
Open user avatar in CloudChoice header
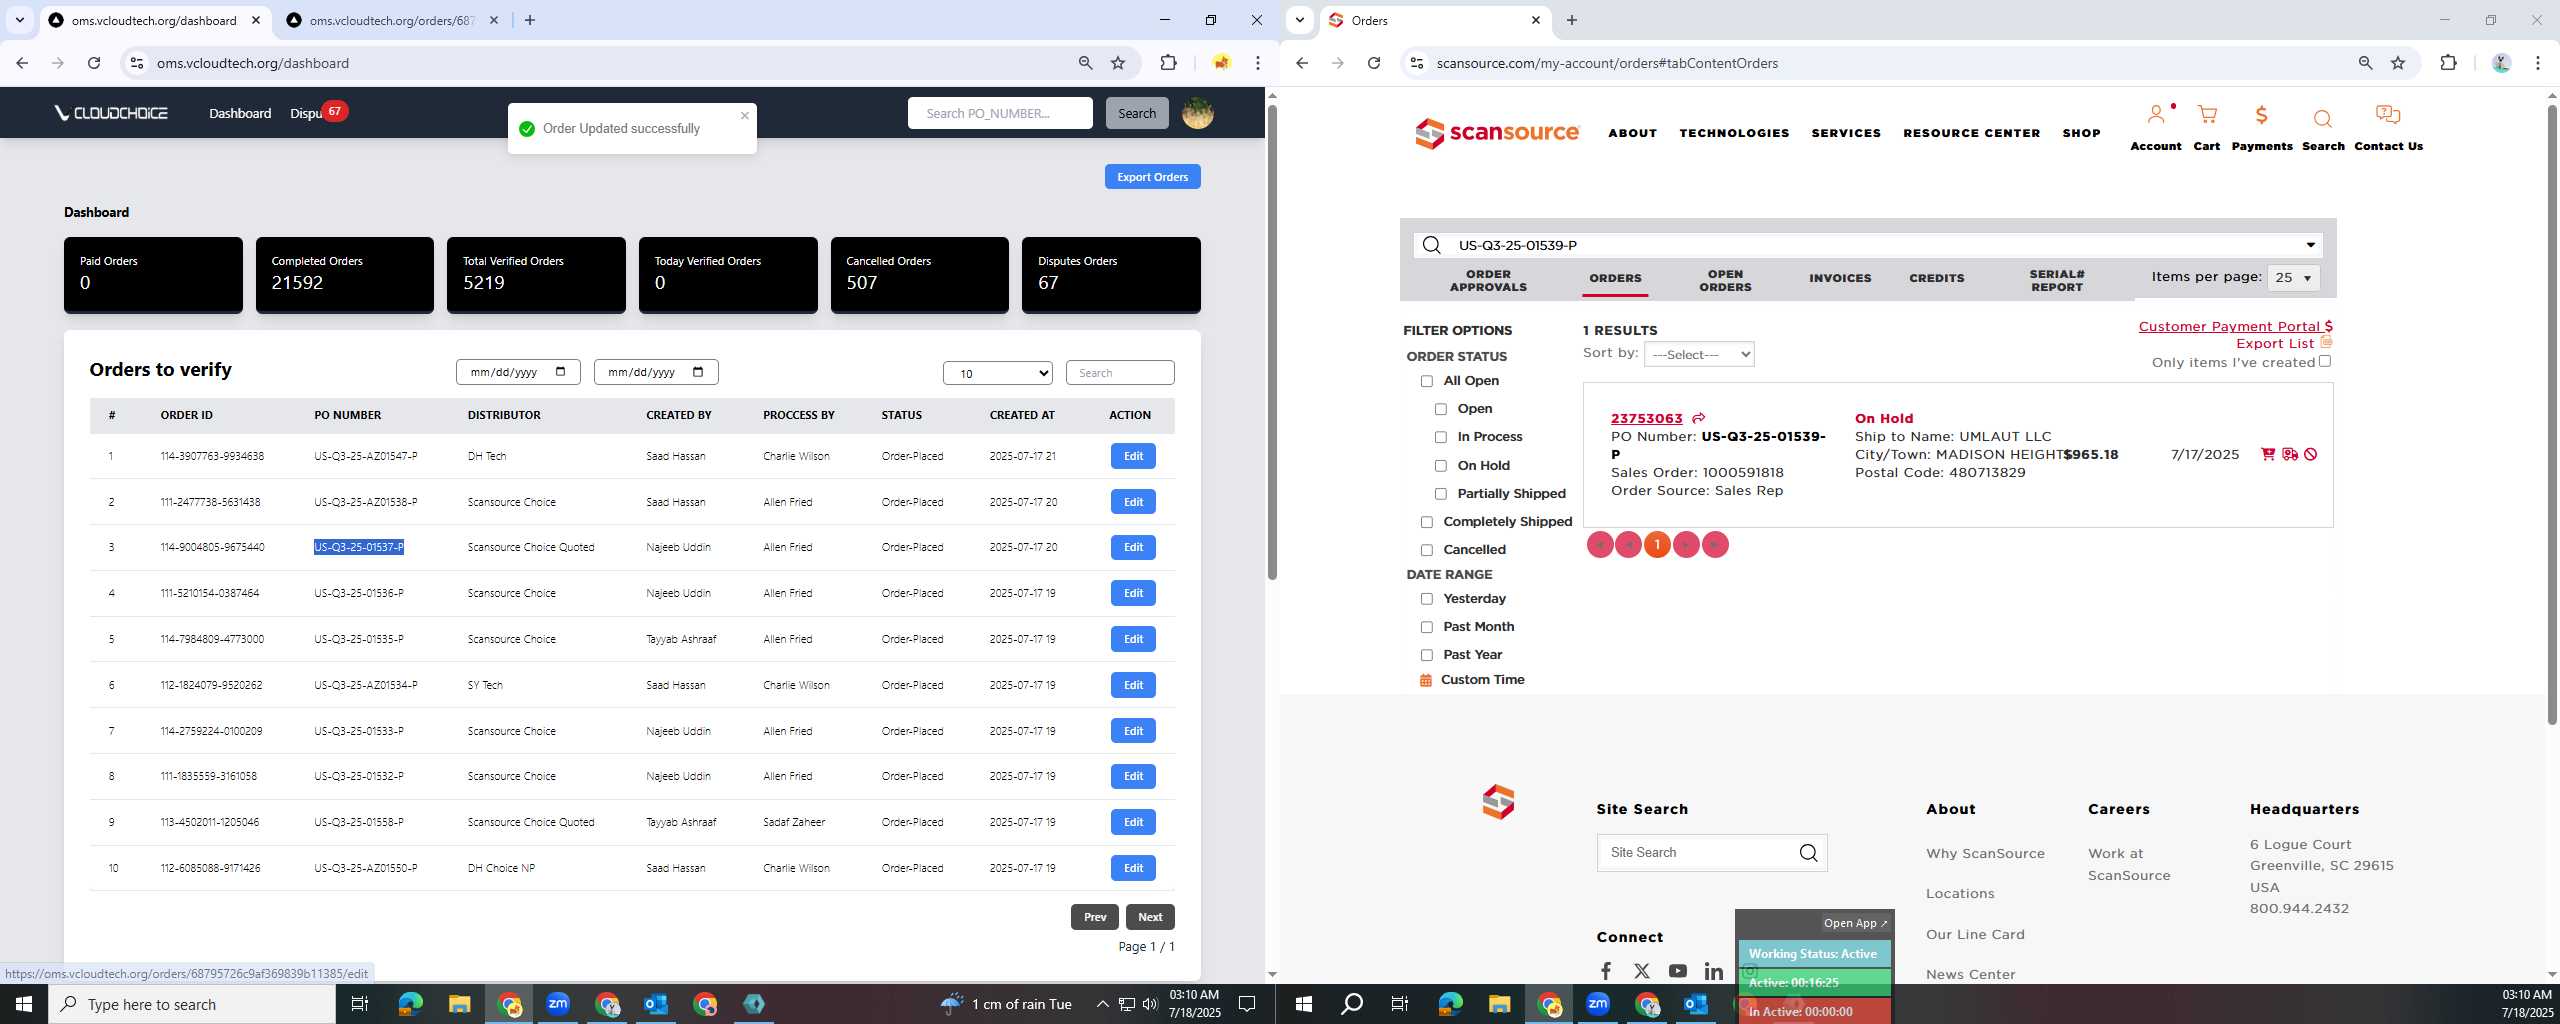[x=1197, y=113]
